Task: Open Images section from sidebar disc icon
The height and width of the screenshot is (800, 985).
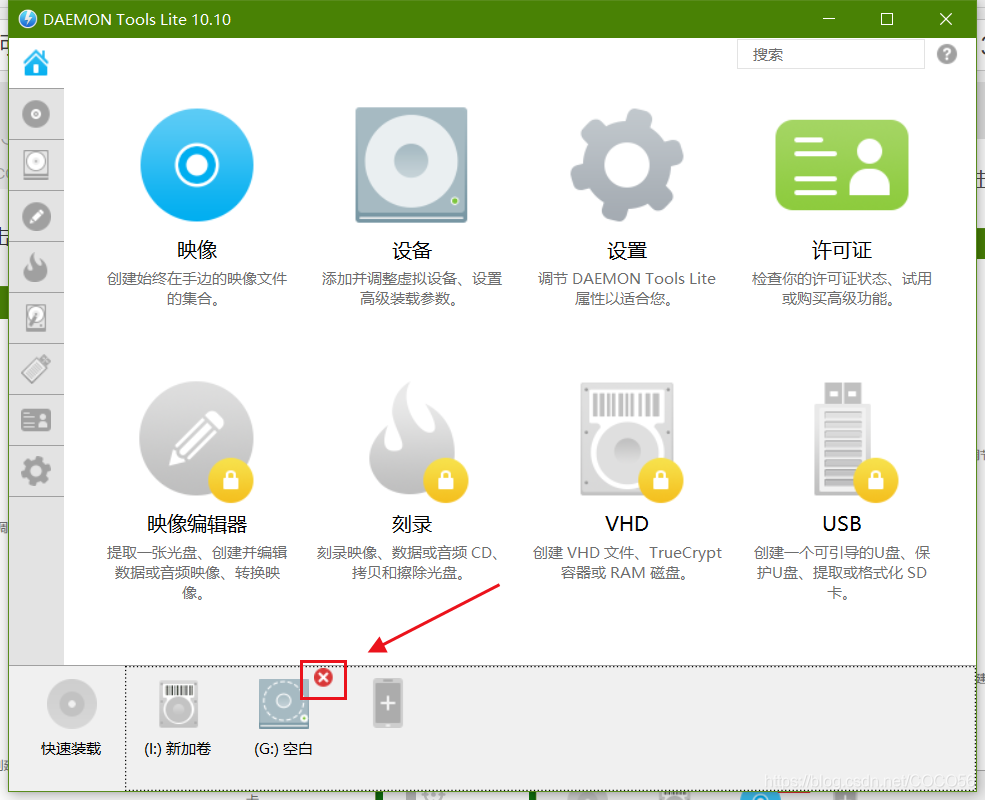Action: [x=36, y=114]
